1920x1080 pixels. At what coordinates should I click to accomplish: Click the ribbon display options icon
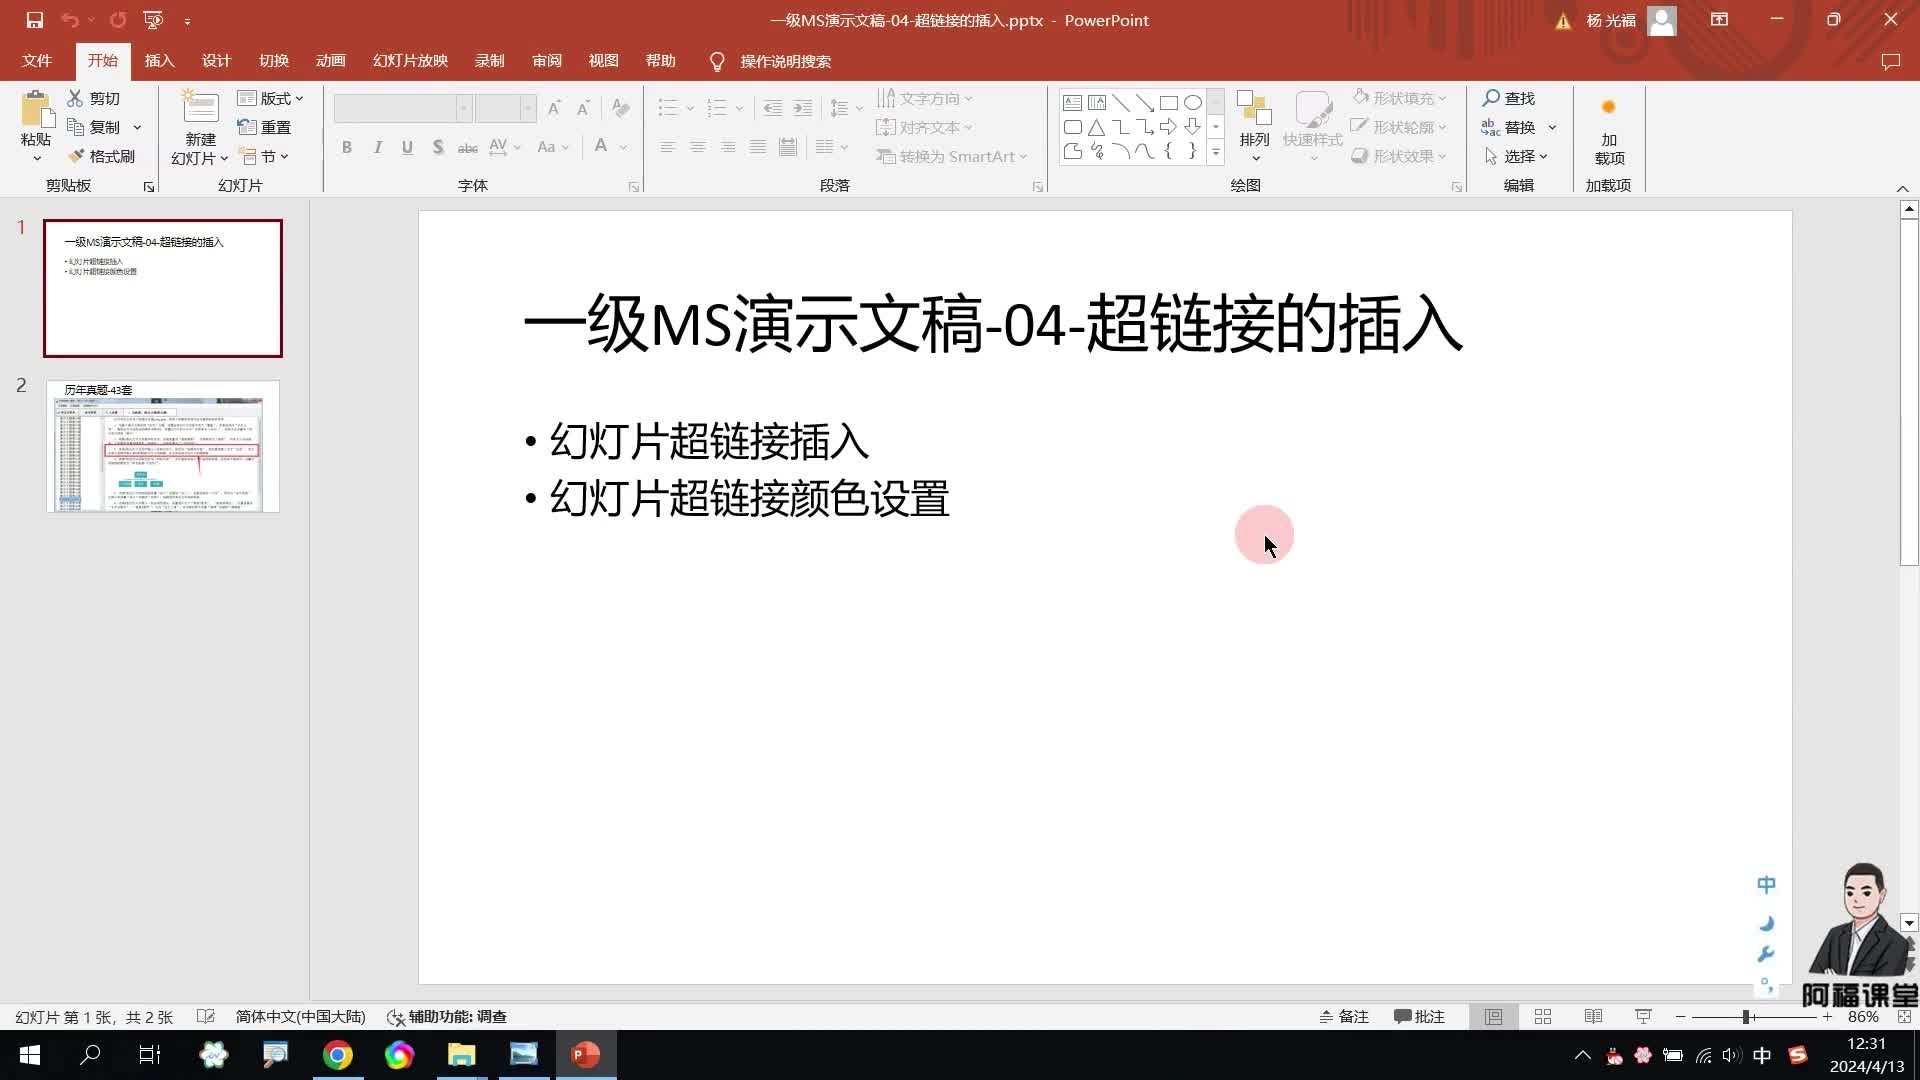tap(1719, 20)
